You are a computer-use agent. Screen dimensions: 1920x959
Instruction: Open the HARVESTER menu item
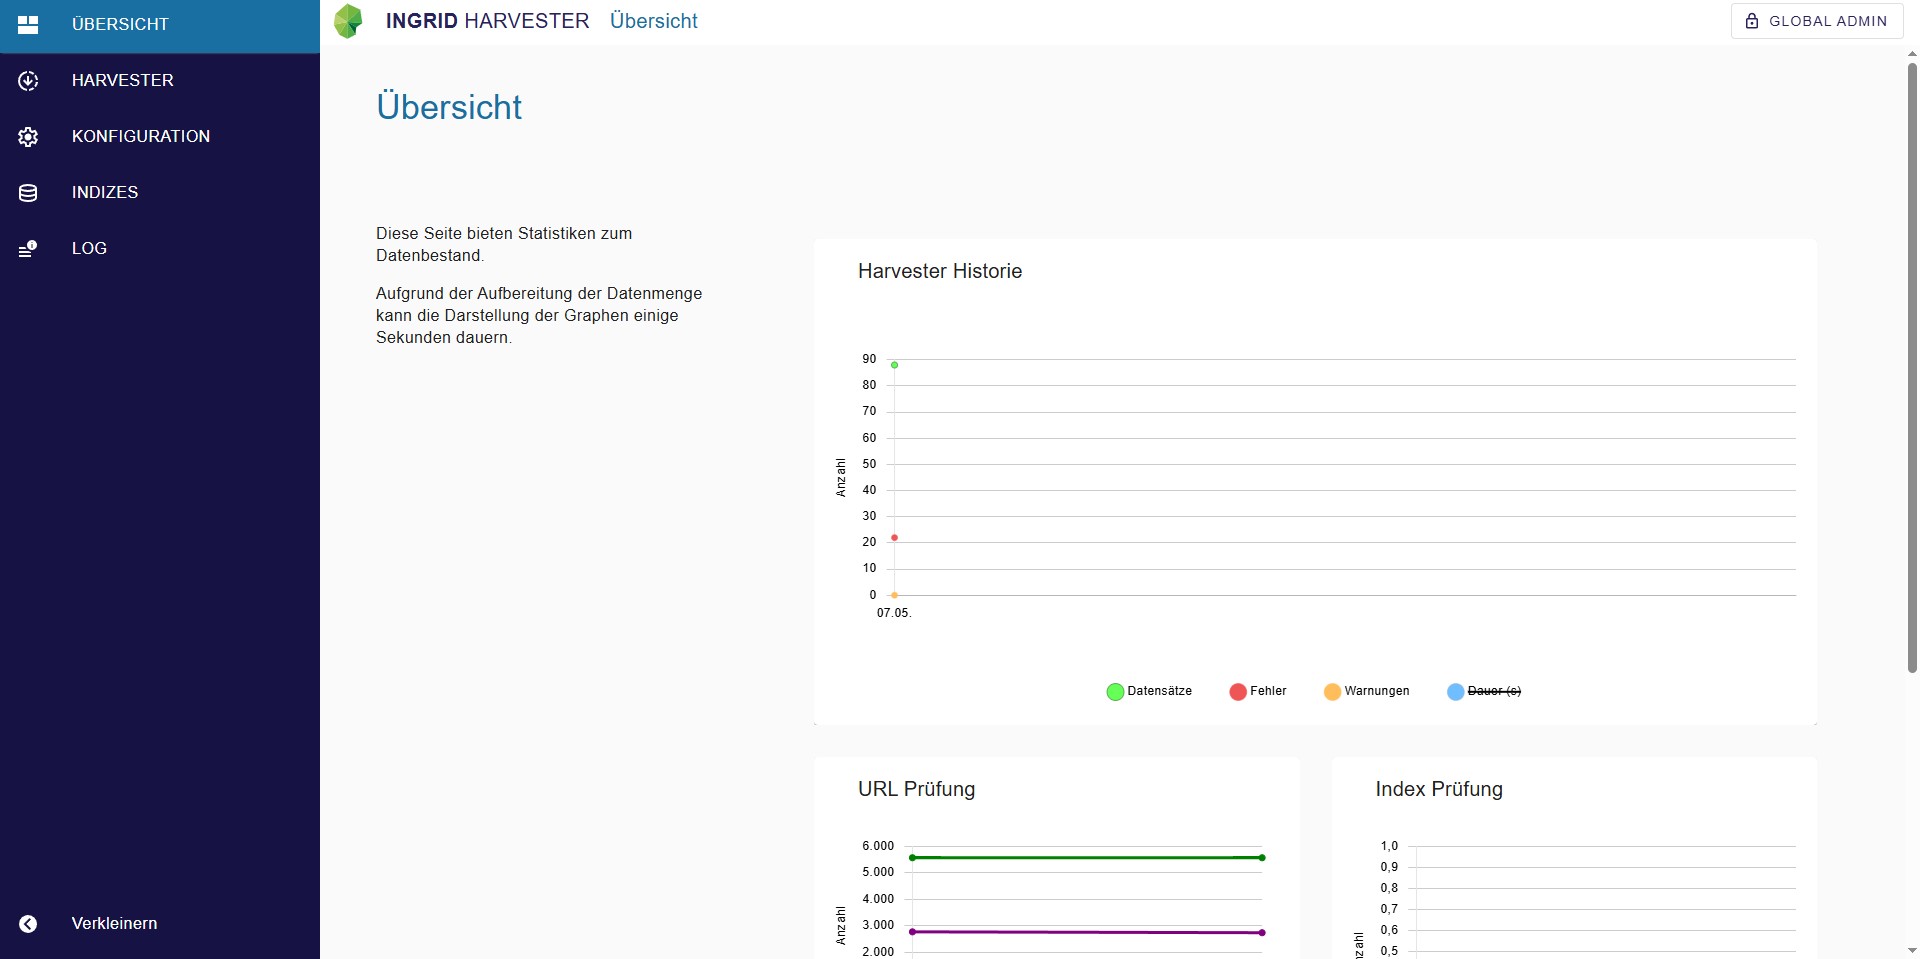(122, 81)
